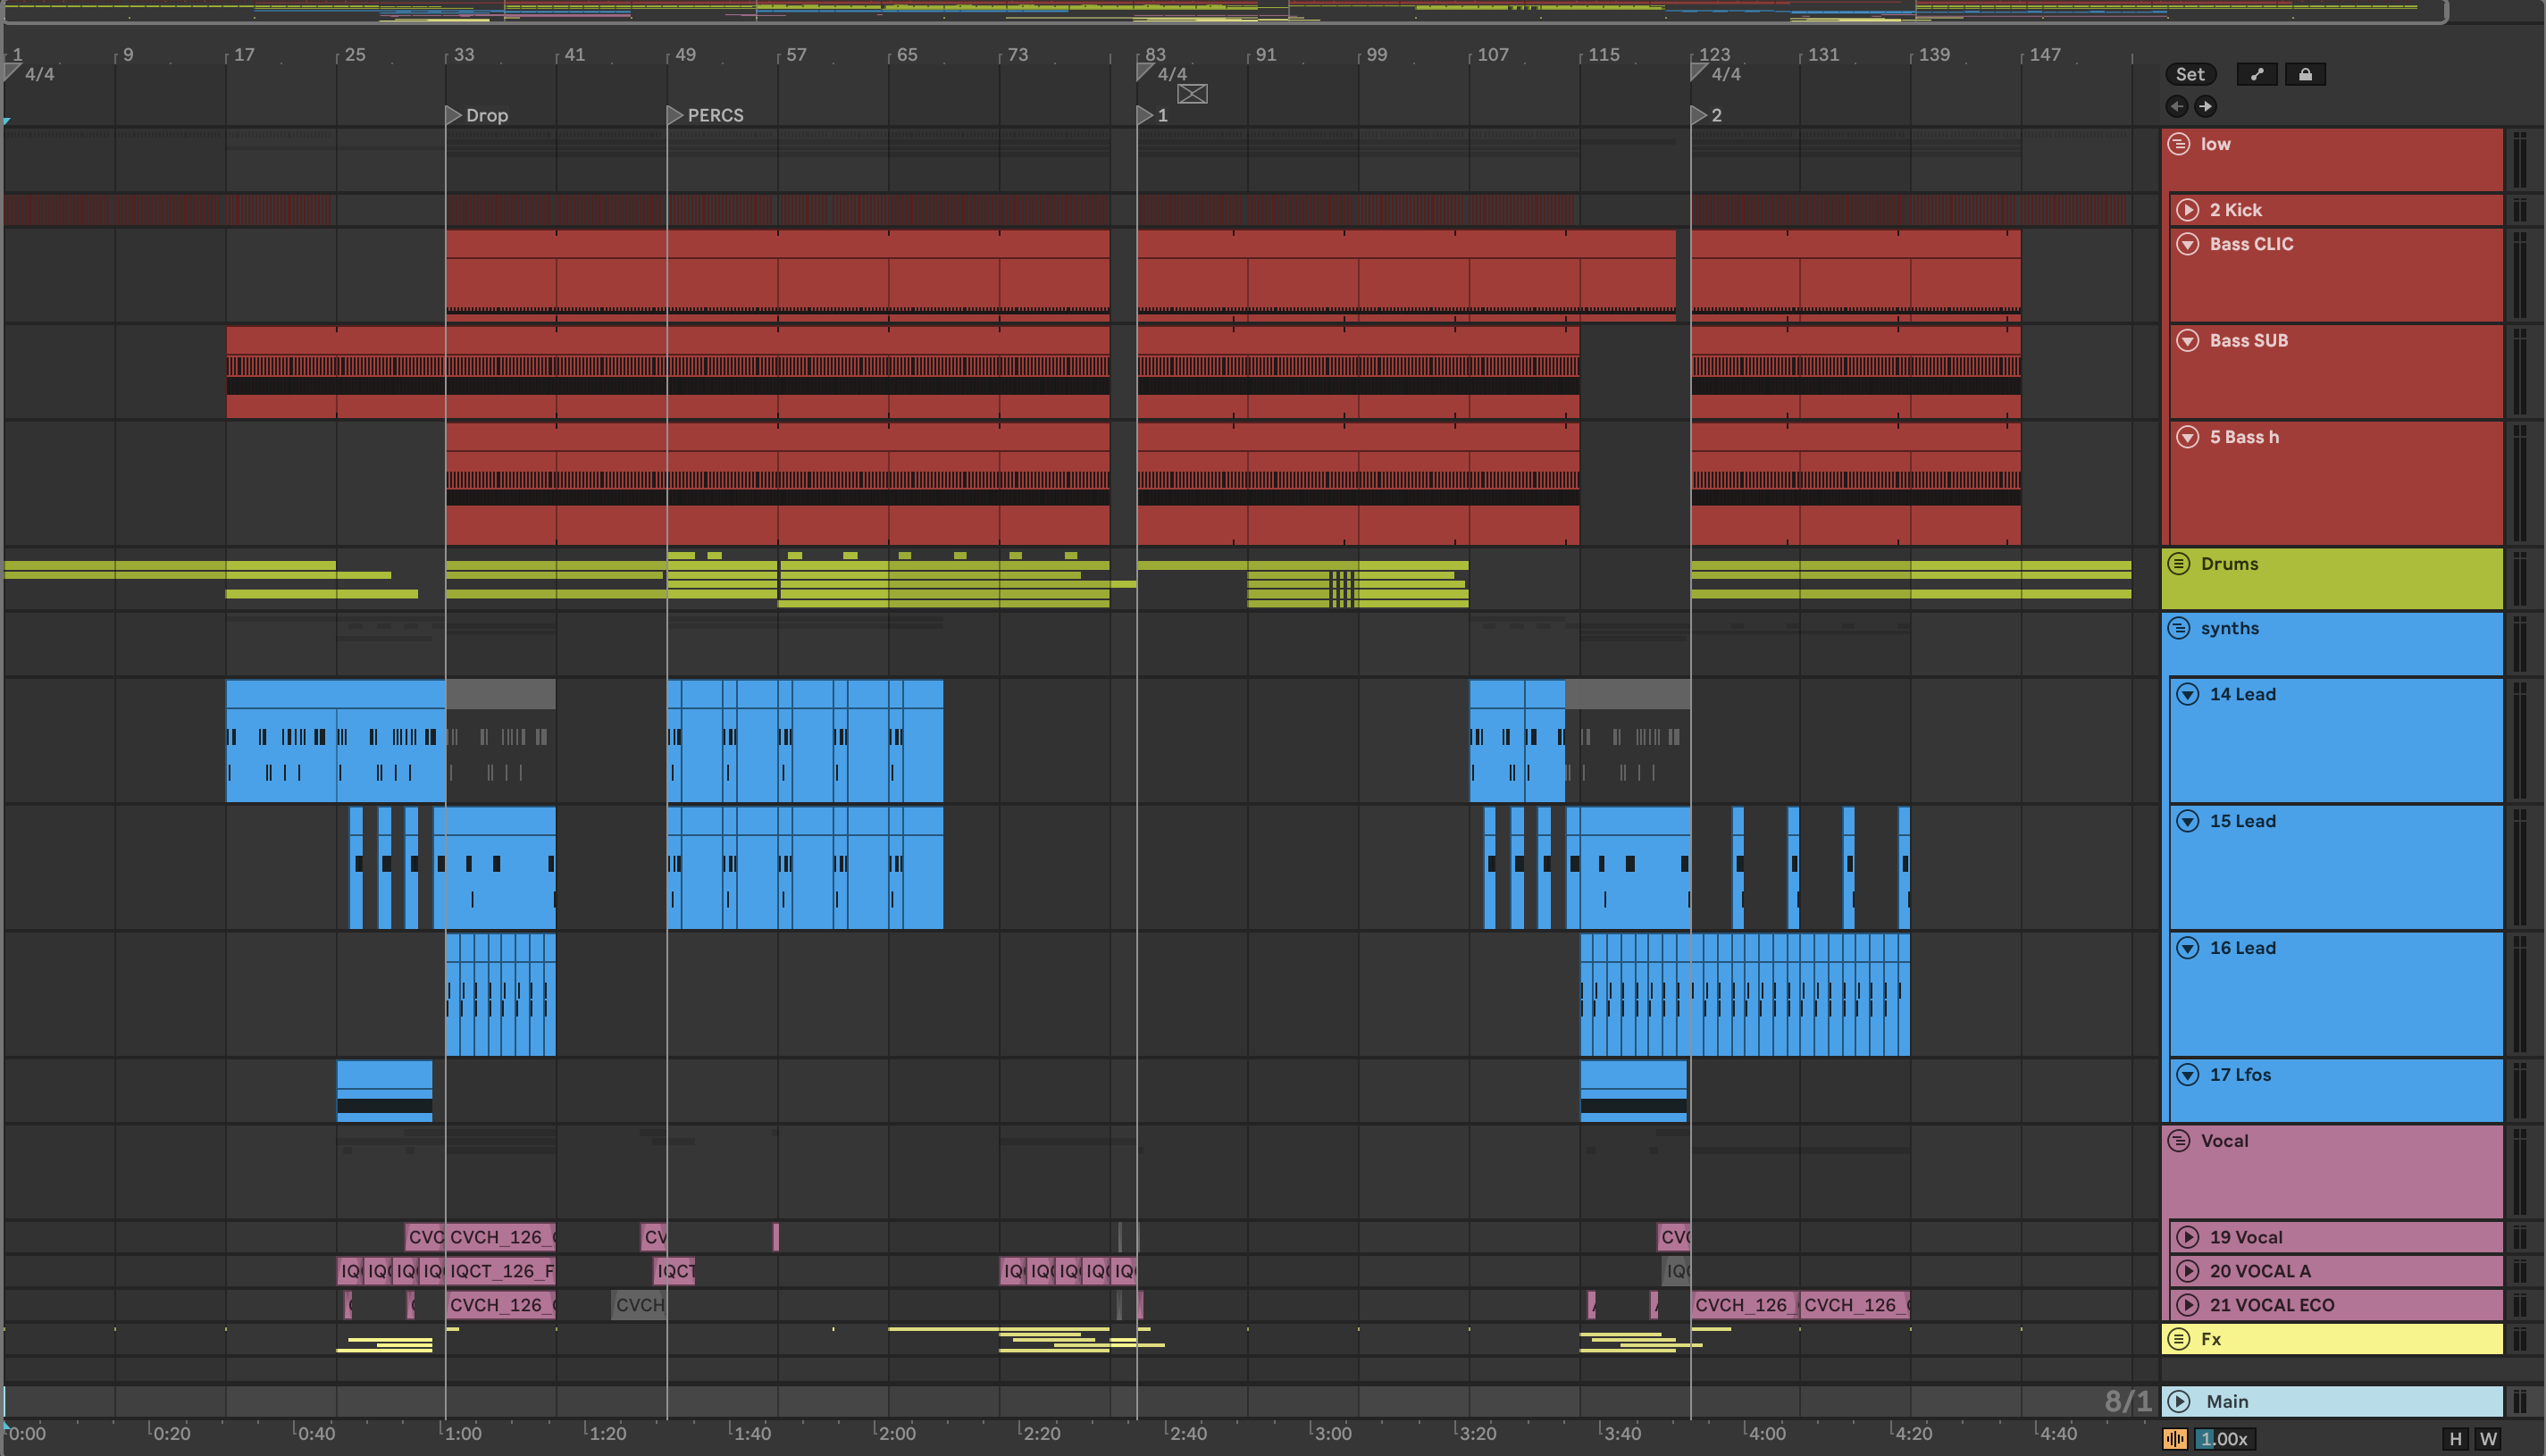The height and width of the screenshot is (1456, 2546).
Task: Toggle Optimize Arrangement Width W button
Action: point(2489,1439)
